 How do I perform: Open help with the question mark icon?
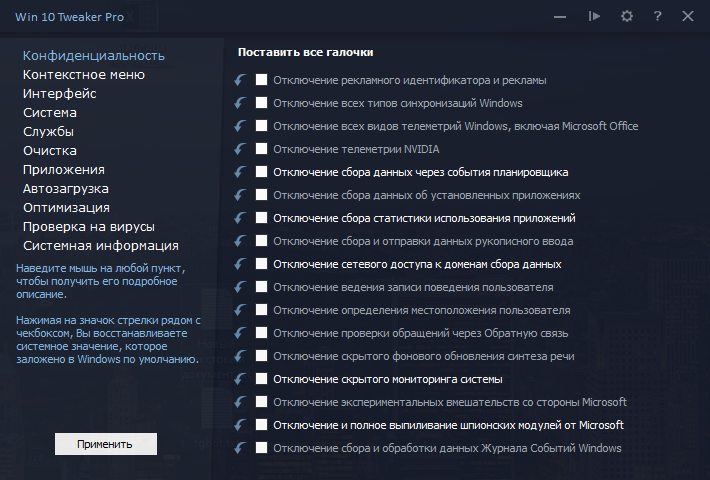pos(657,17)
